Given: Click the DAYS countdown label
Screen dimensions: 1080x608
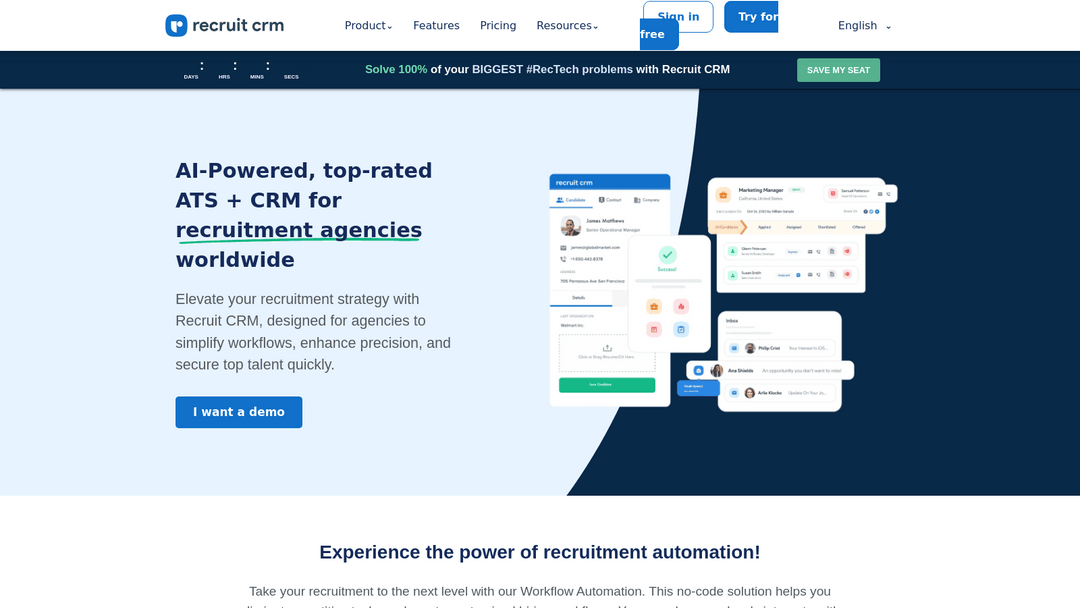Looking at the screenshot, I should 191,77.
